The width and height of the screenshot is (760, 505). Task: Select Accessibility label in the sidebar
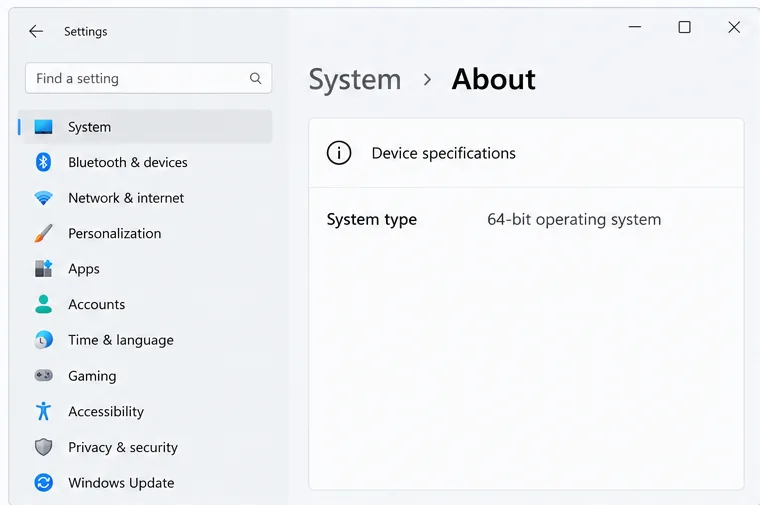pos(106,411)
